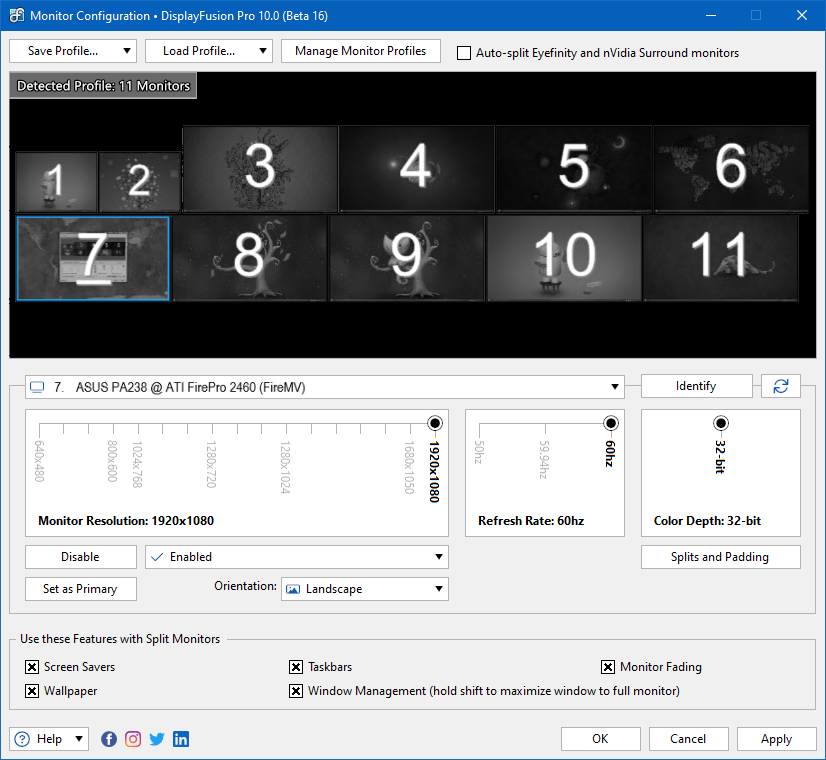Toggle the Wallpaper checkbox

tap(32, 690)
